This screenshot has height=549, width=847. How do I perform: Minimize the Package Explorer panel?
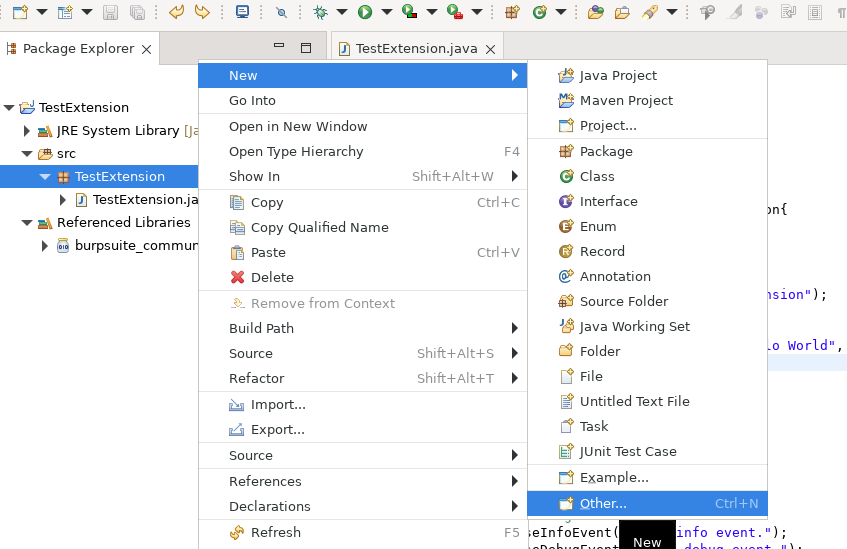tap(280, 48)
